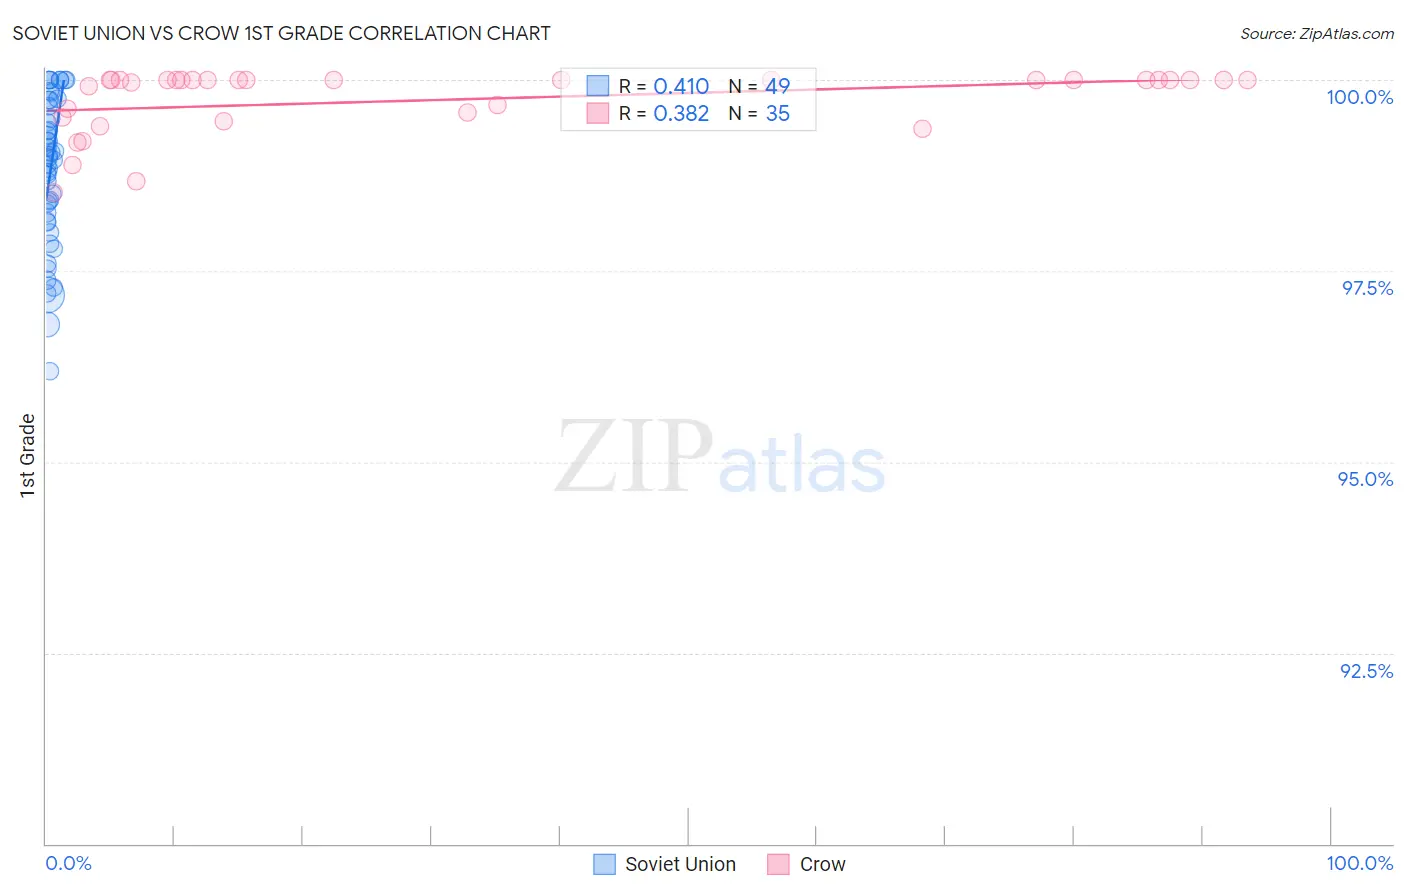Click the R = 0.382 correlation value
The width and height of the screenshot is (1406, 892).
[x=664, y=113]
